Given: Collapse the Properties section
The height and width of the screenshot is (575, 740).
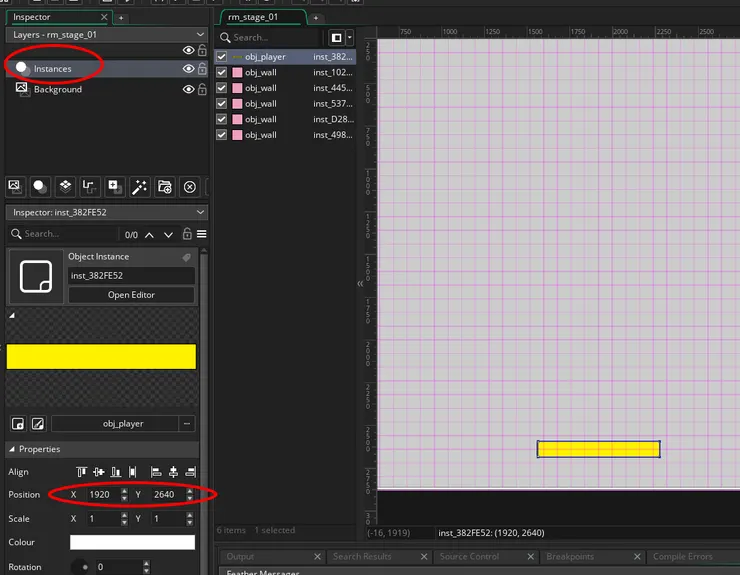Looking at the screenshot, I should [11, 449].
